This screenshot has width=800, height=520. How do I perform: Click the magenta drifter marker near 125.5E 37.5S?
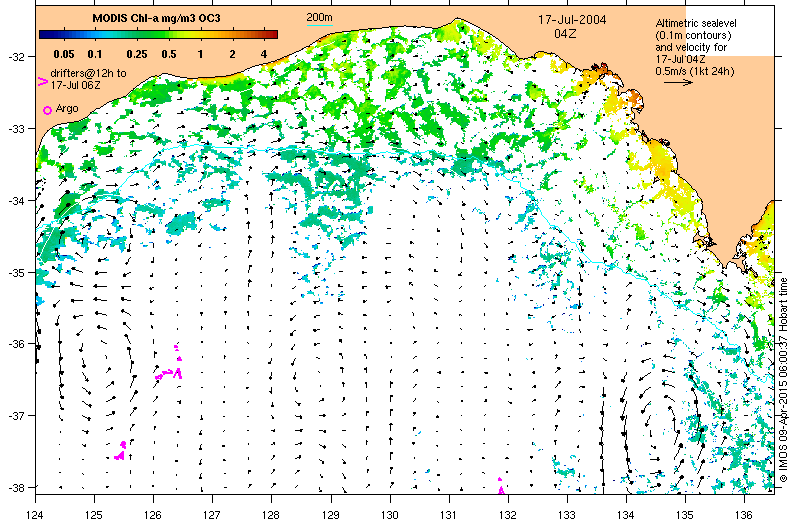[x=121, y=451]
